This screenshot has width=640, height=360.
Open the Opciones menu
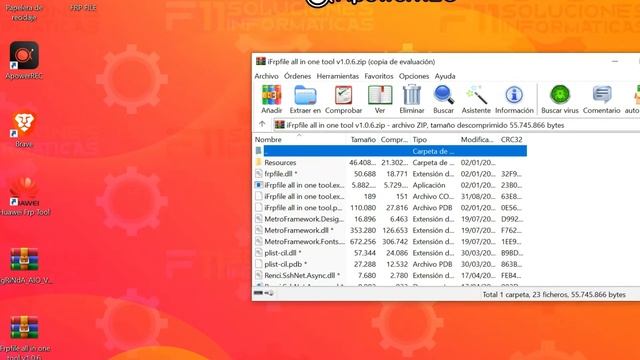tap(414, 76)
